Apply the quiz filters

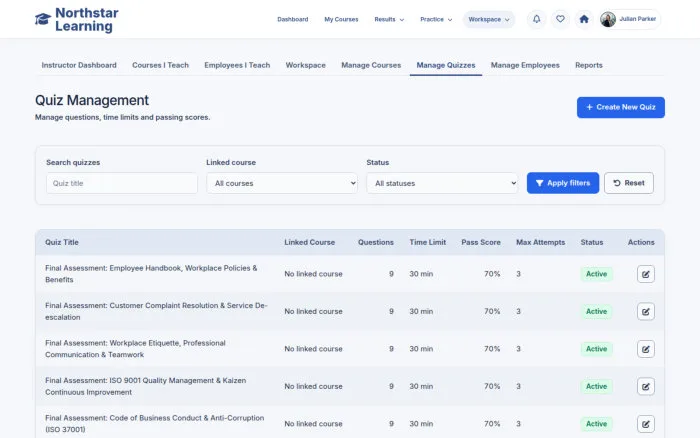coord(562,183)
